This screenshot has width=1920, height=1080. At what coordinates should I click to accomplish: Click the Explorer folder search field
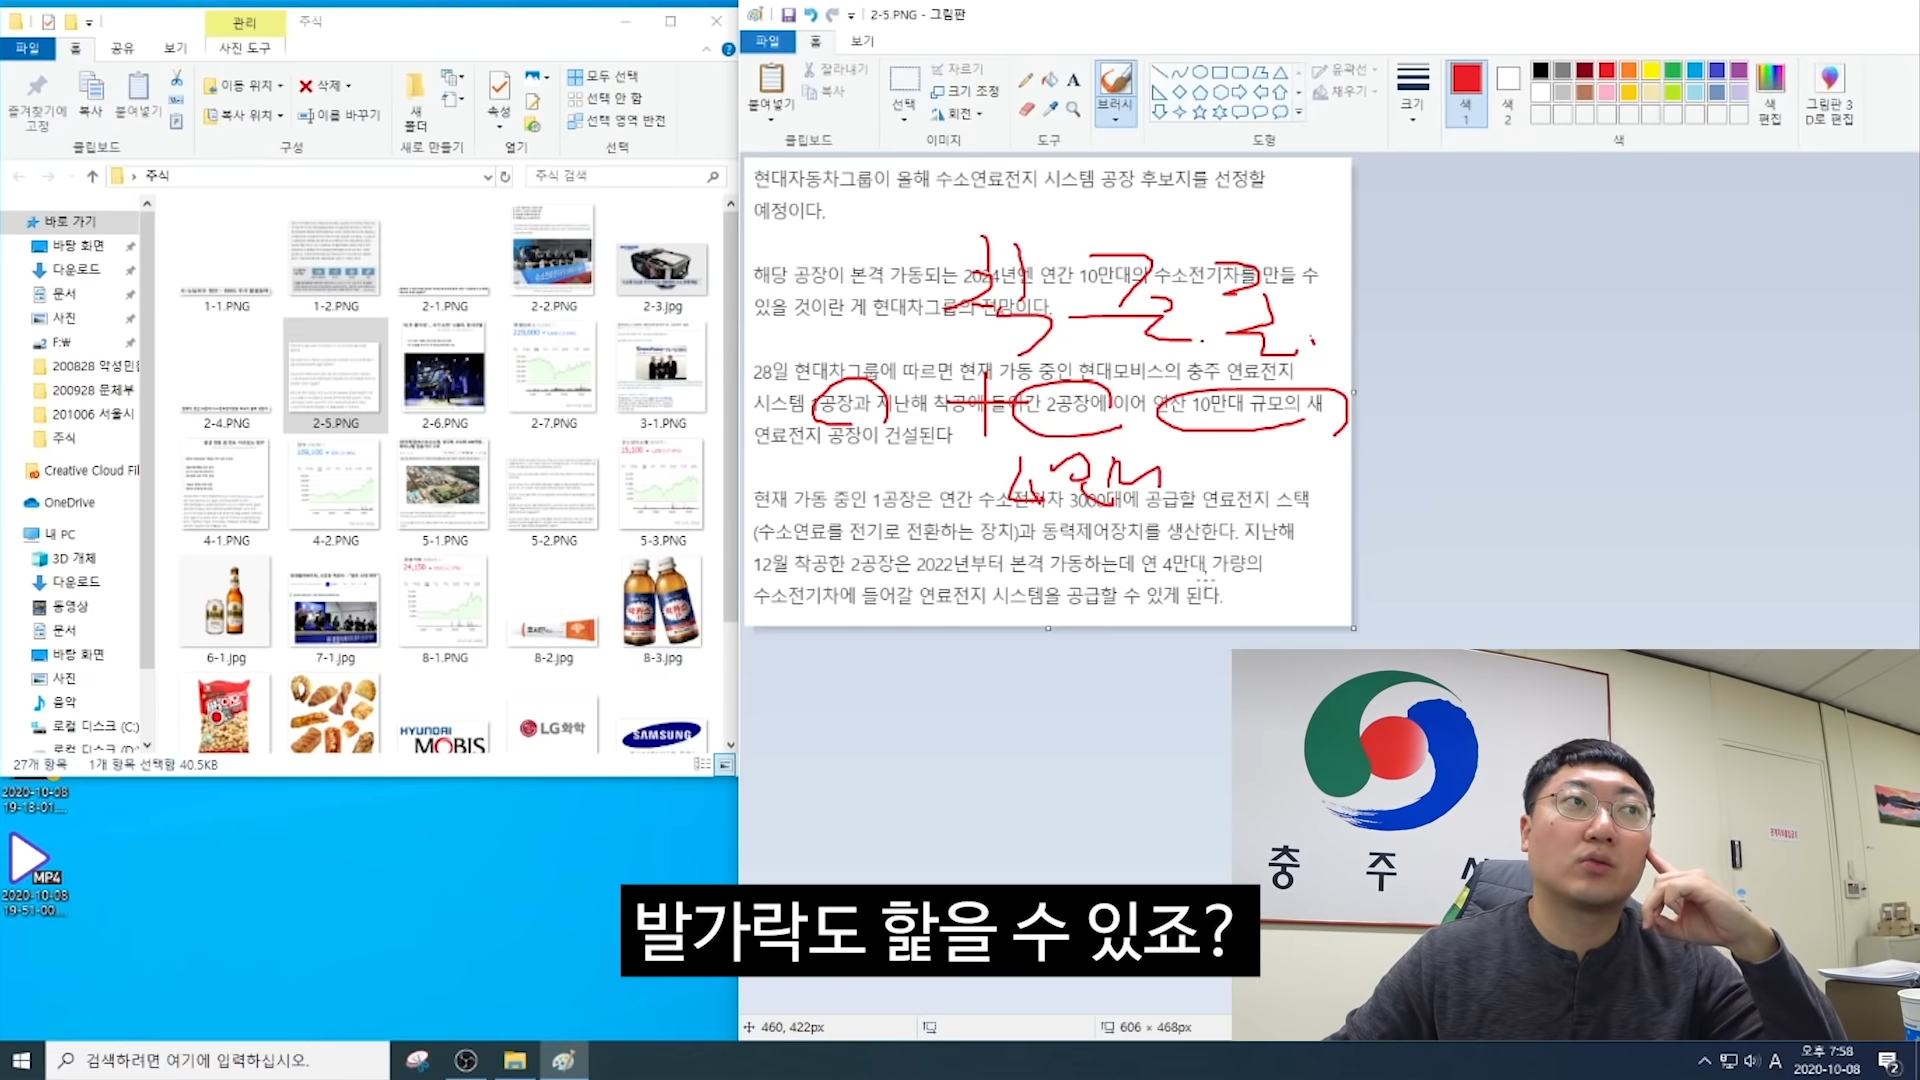(x=625, y=176)
